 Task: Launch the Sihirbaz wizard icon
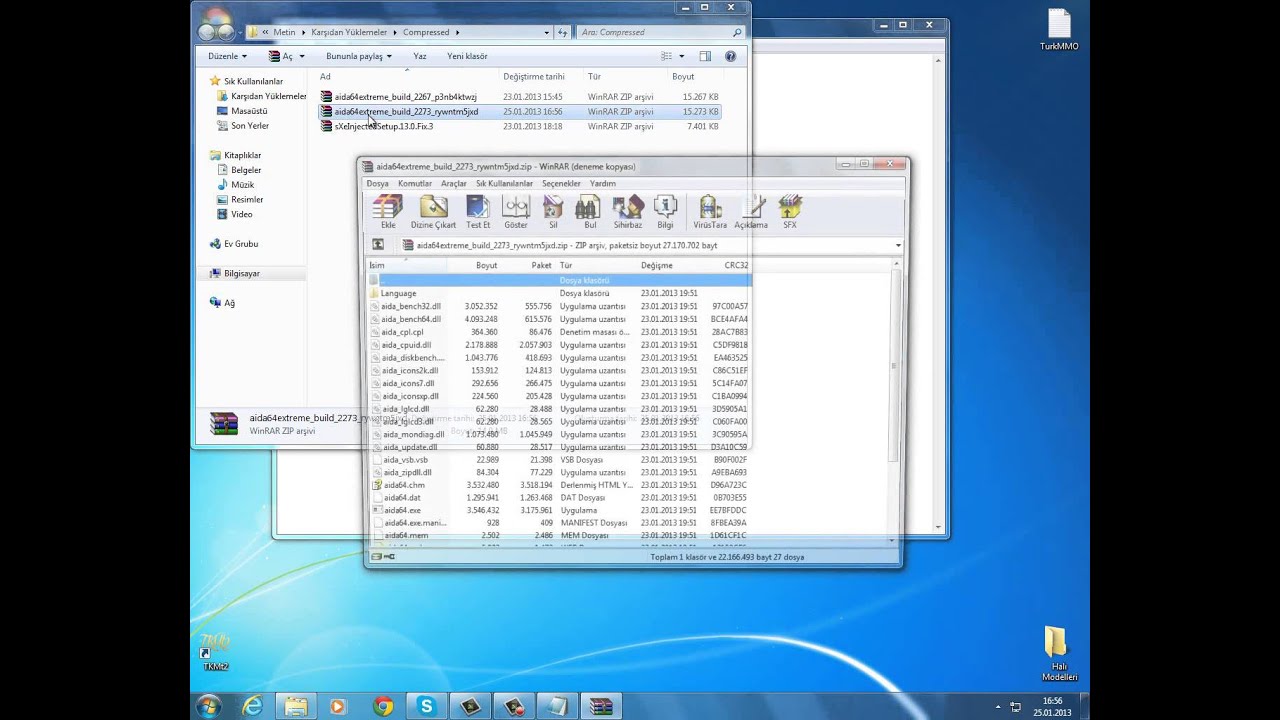(x=627, y=211)
